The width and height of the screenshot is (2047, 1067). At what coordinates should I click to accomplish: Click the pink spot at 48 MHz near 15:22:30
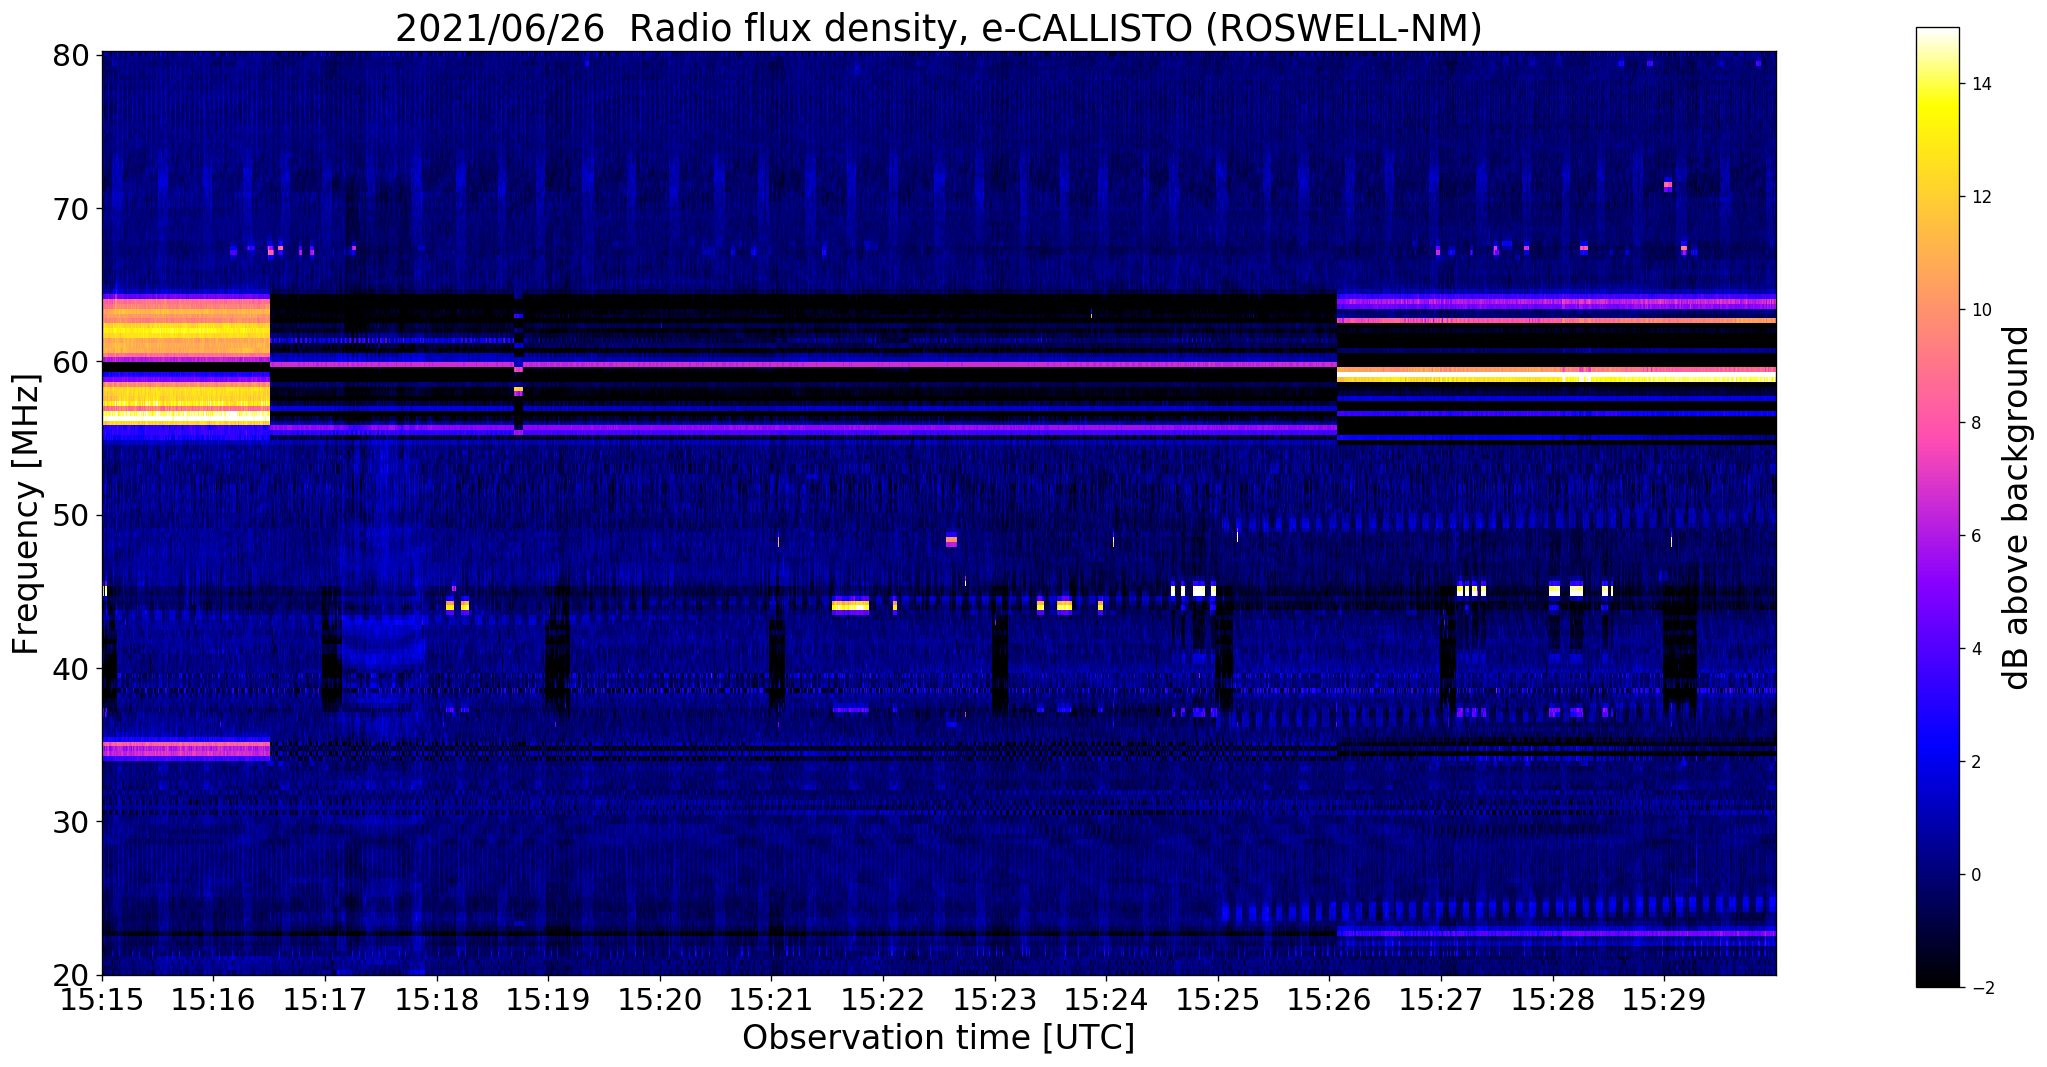(951, 541)
